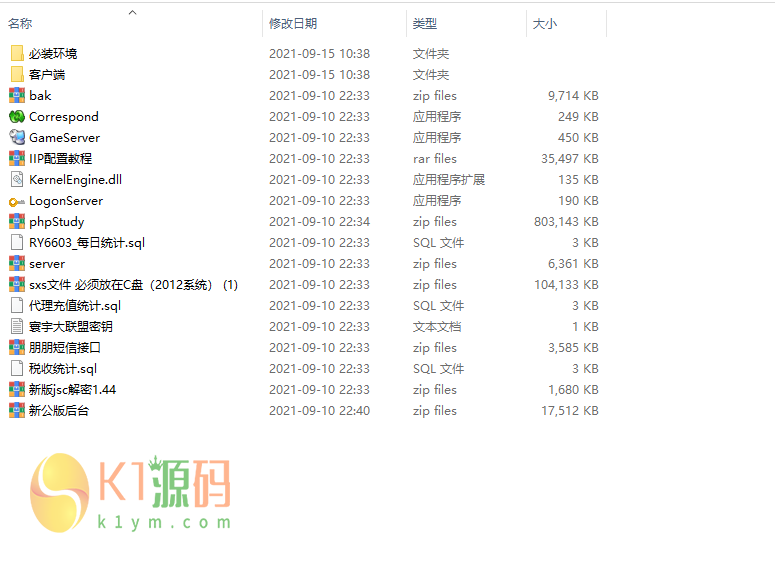Select the file name 必装环境

(53, 53)
